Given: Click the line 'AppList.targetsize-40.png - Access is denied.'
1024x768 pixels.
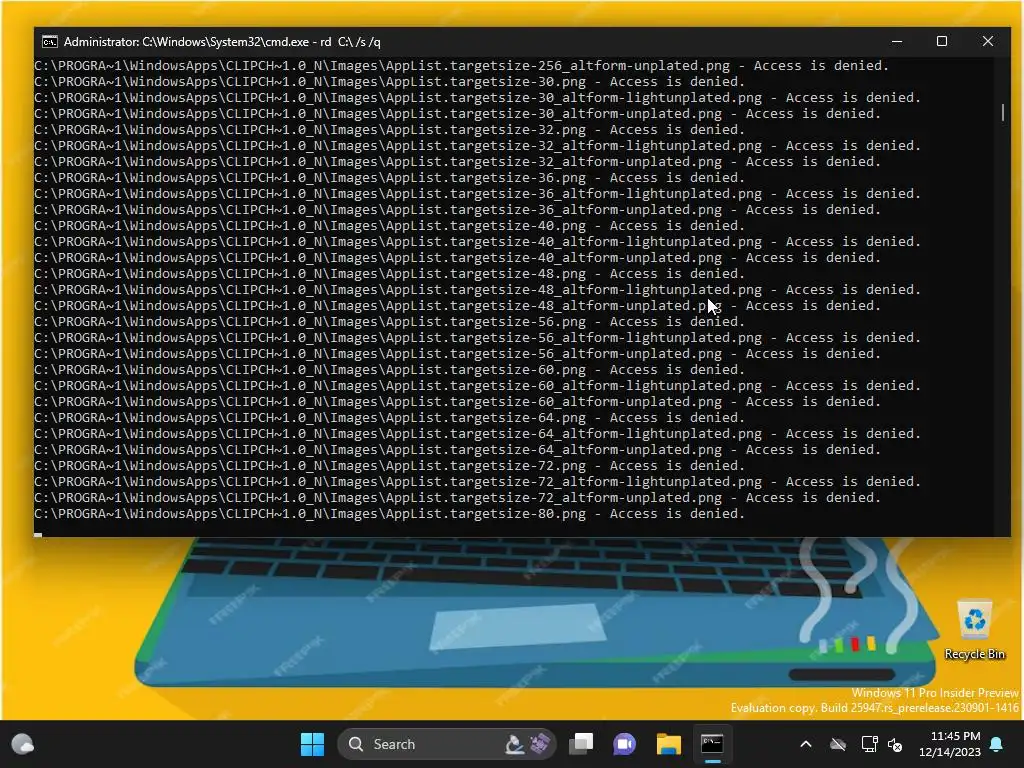Looking at the screenshot, I should tap(389, 226).
